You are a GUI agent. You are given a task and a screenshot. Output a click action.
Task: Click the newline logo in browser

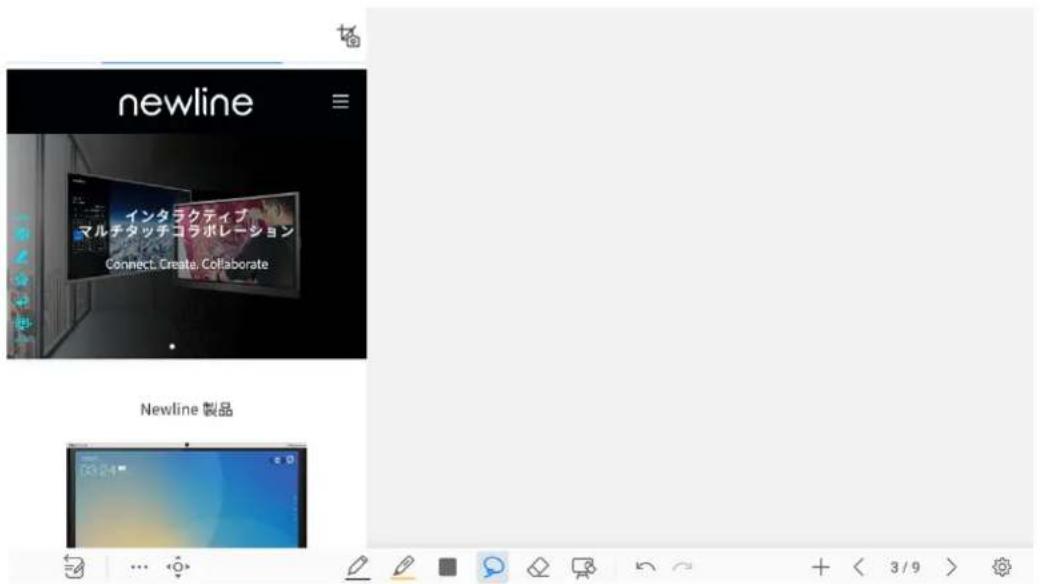186,102
